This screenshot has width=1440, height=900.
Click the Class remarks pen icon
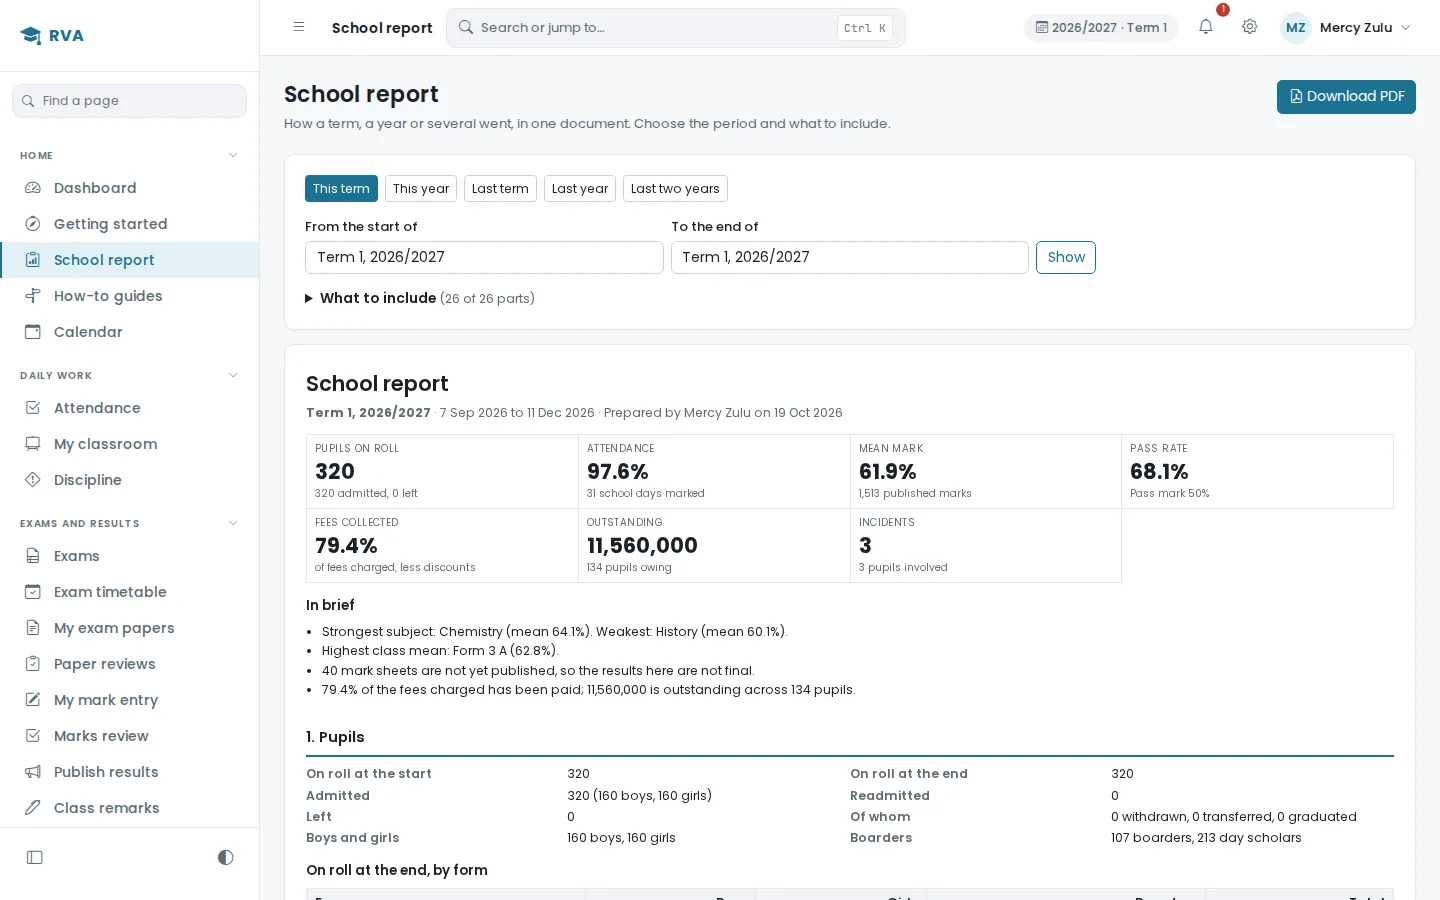(33, 808)
